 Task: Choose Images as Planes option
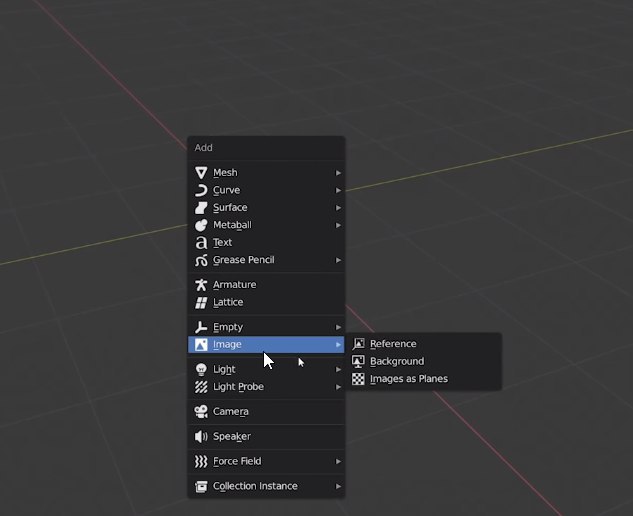coord(425,379)
